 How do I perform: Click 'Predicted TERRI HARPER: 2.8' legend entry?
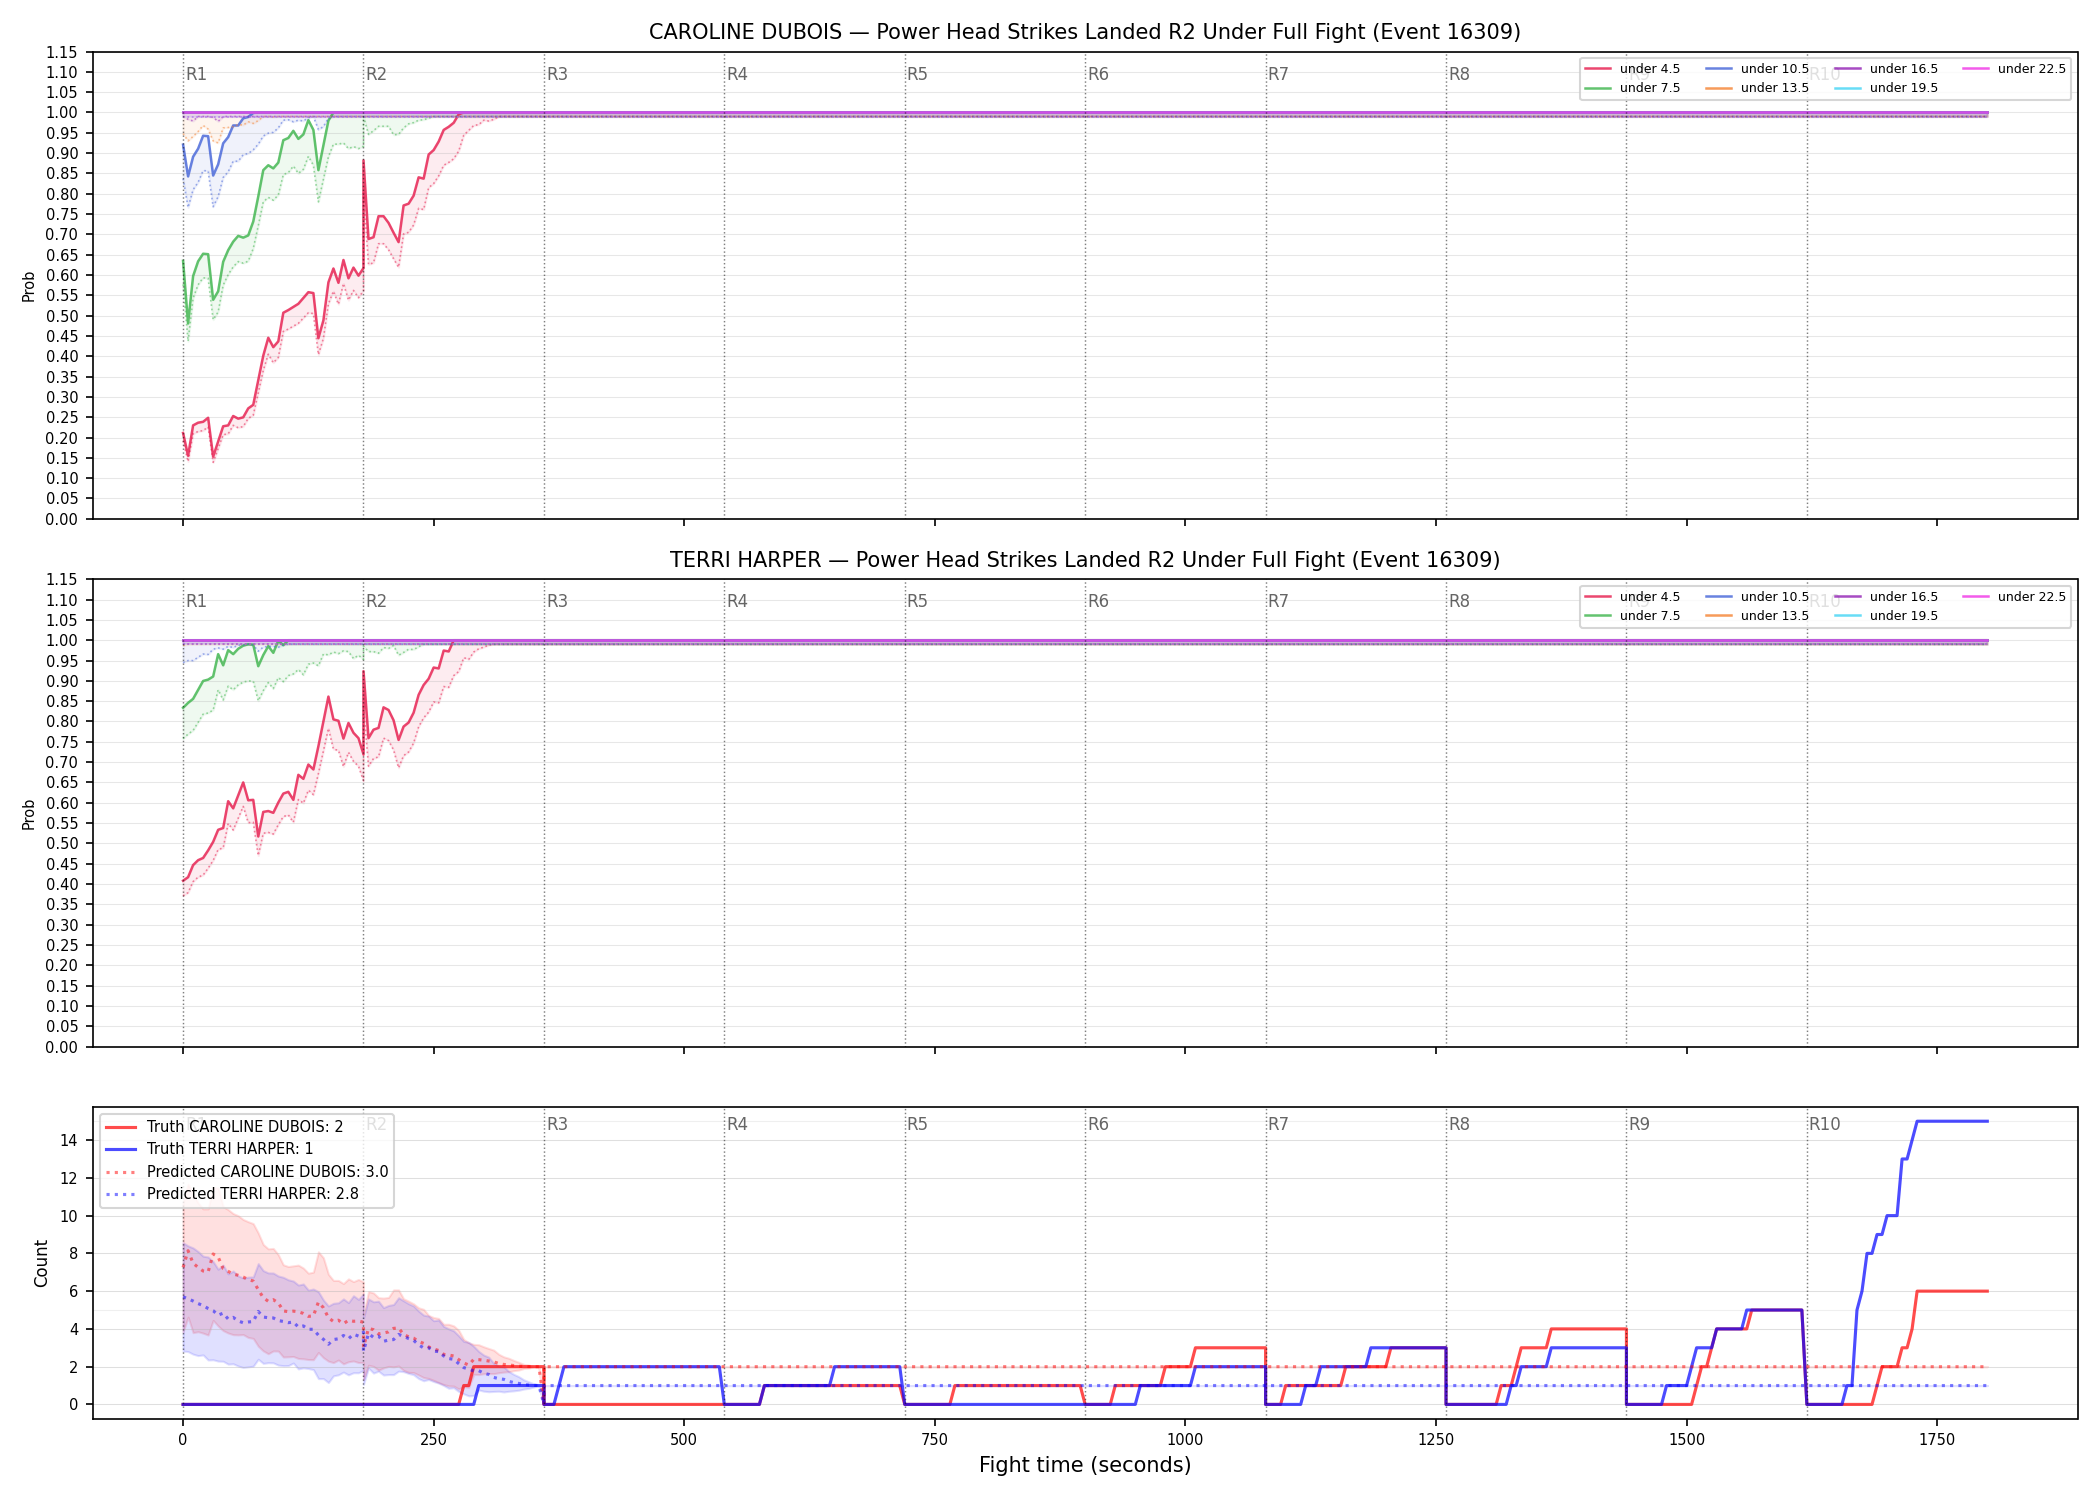pyautogui.click(x=232, y=1194)
